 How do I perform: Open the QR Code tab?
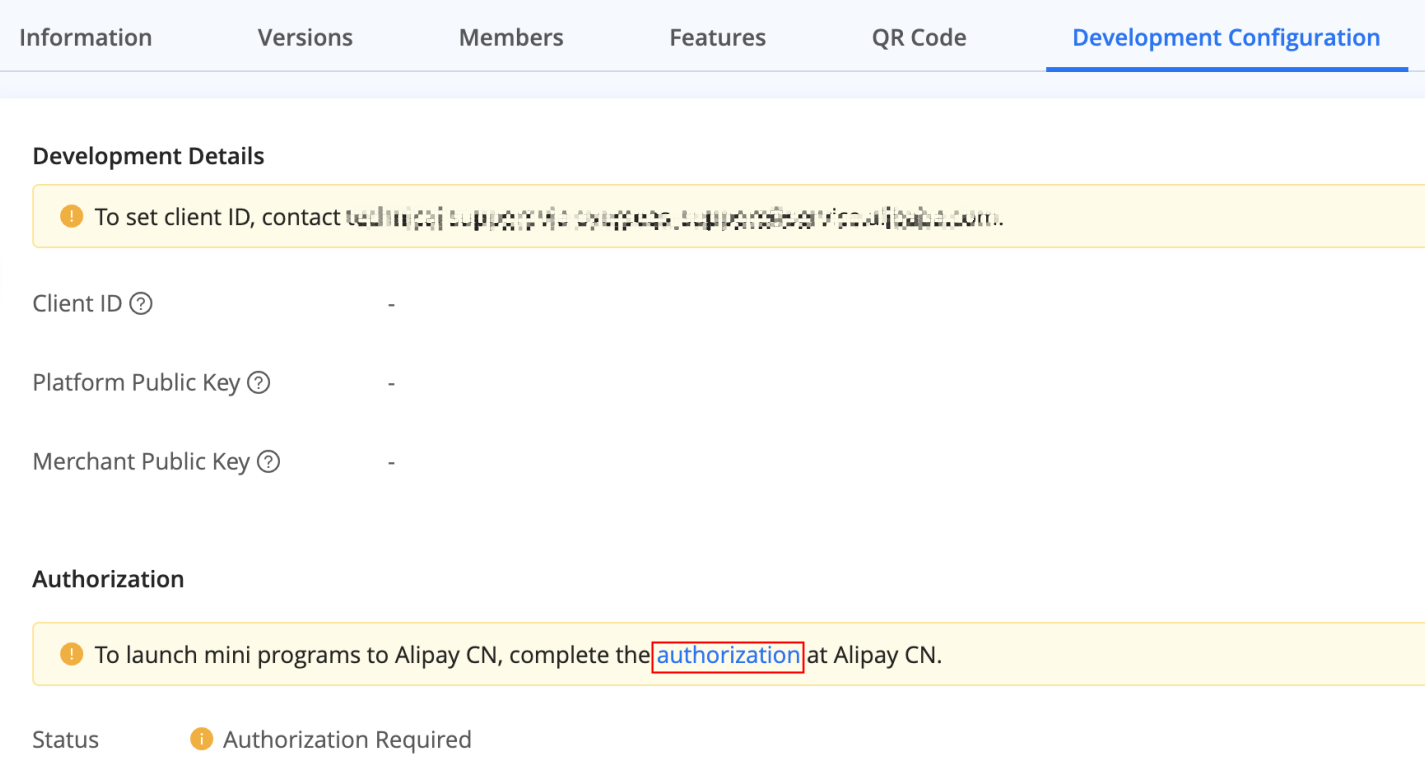point(918,38)
